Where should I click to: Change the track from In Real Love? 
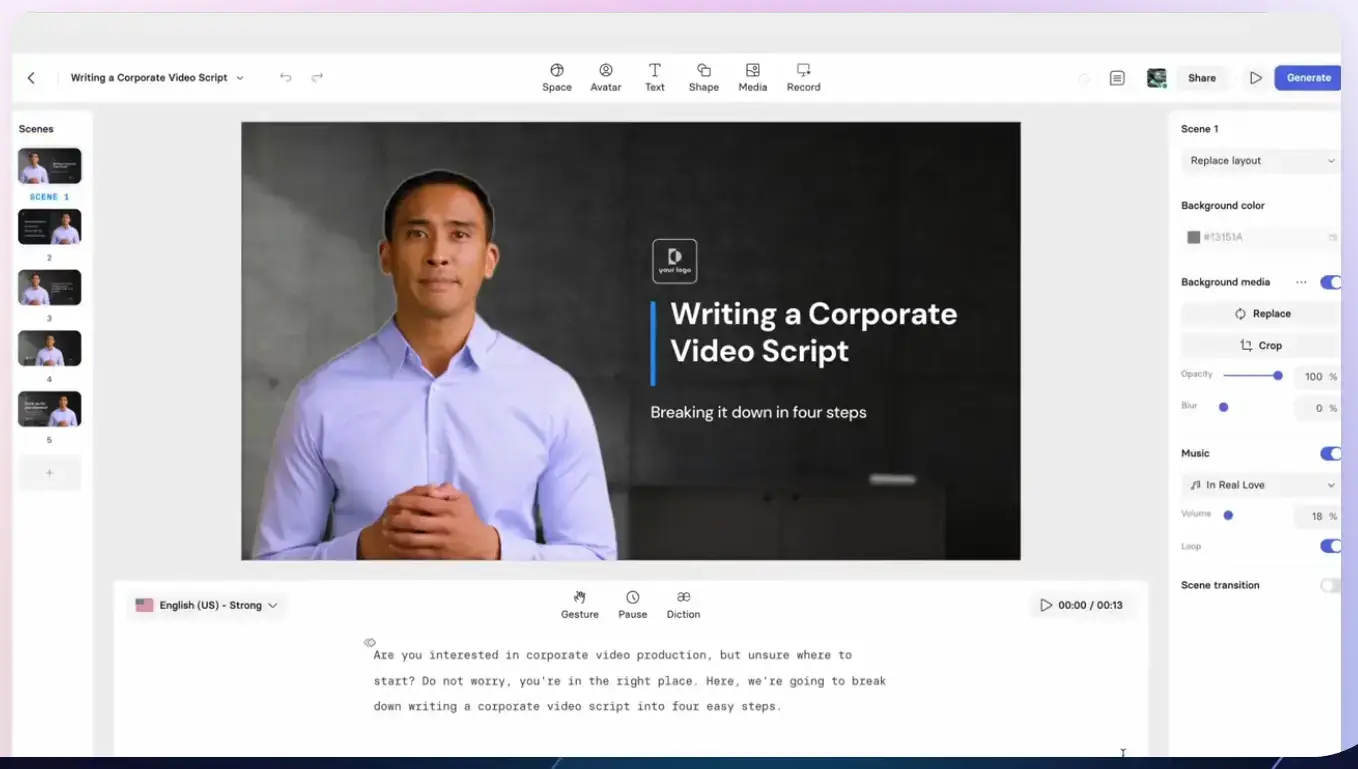1260,485
